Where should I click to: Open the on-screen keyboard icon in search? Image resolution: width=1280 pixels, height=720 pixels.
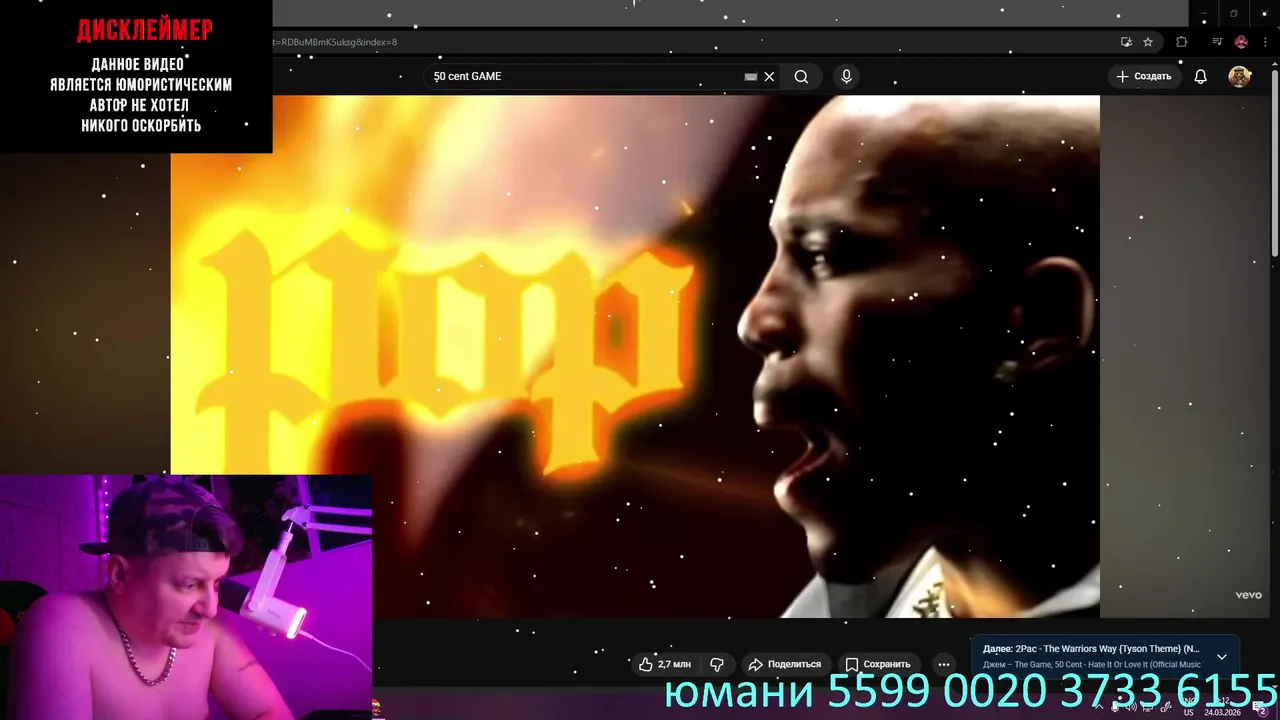(750, 77)
